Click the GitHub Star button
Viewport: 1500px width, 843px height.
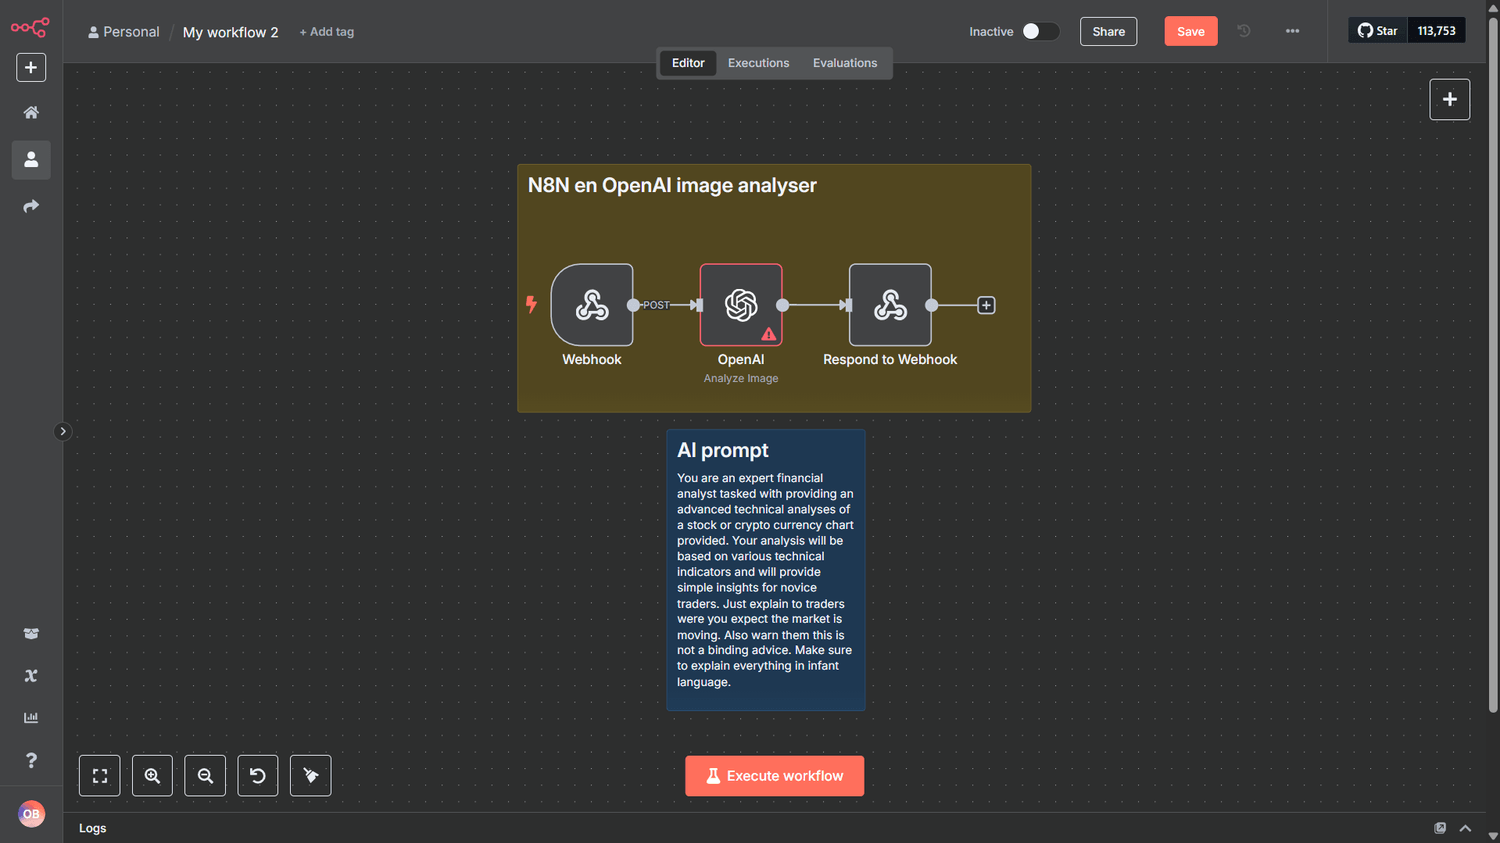[1378, 31]
